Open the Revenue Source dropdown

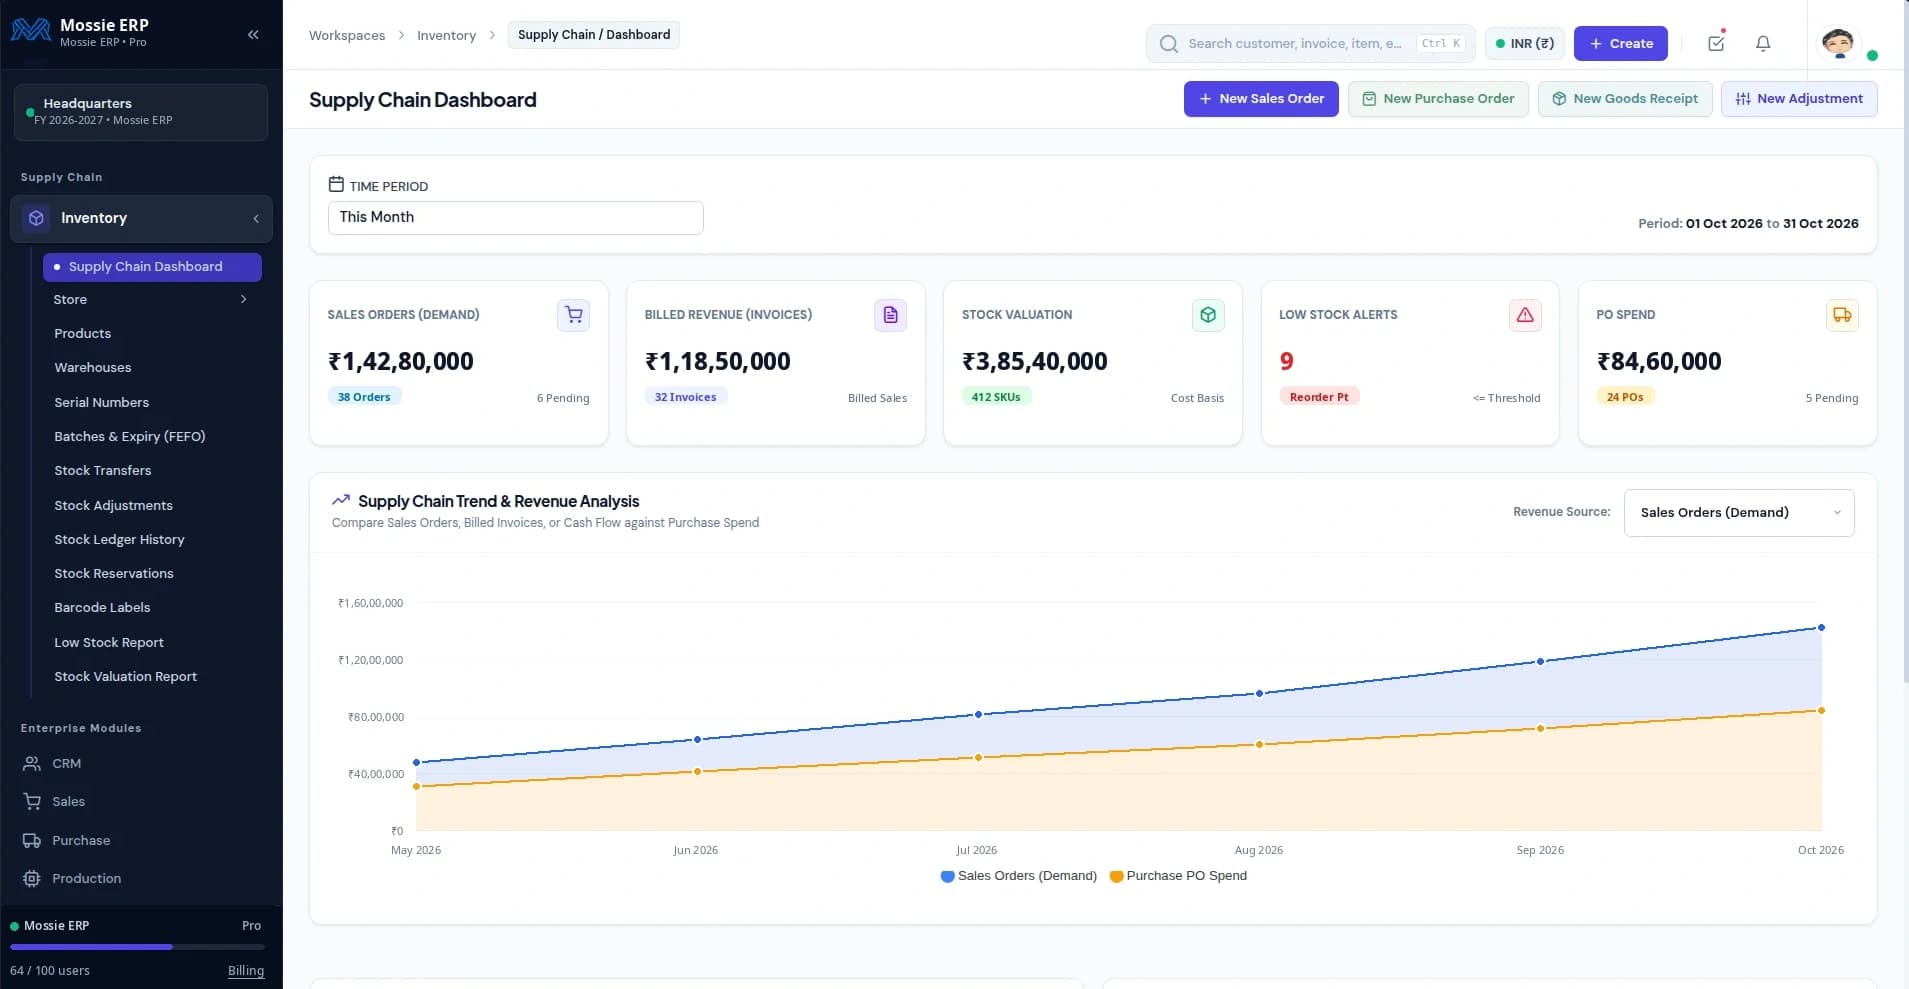pos(1739,513)
